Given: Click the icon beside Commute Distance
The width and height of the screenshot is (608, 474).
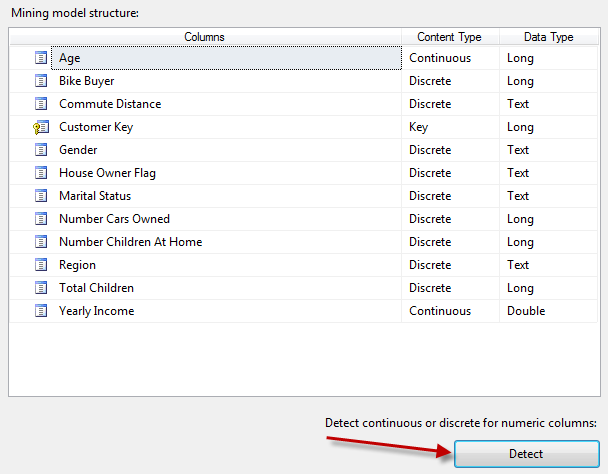Looking at the screenshot, I should pos(41,104).
